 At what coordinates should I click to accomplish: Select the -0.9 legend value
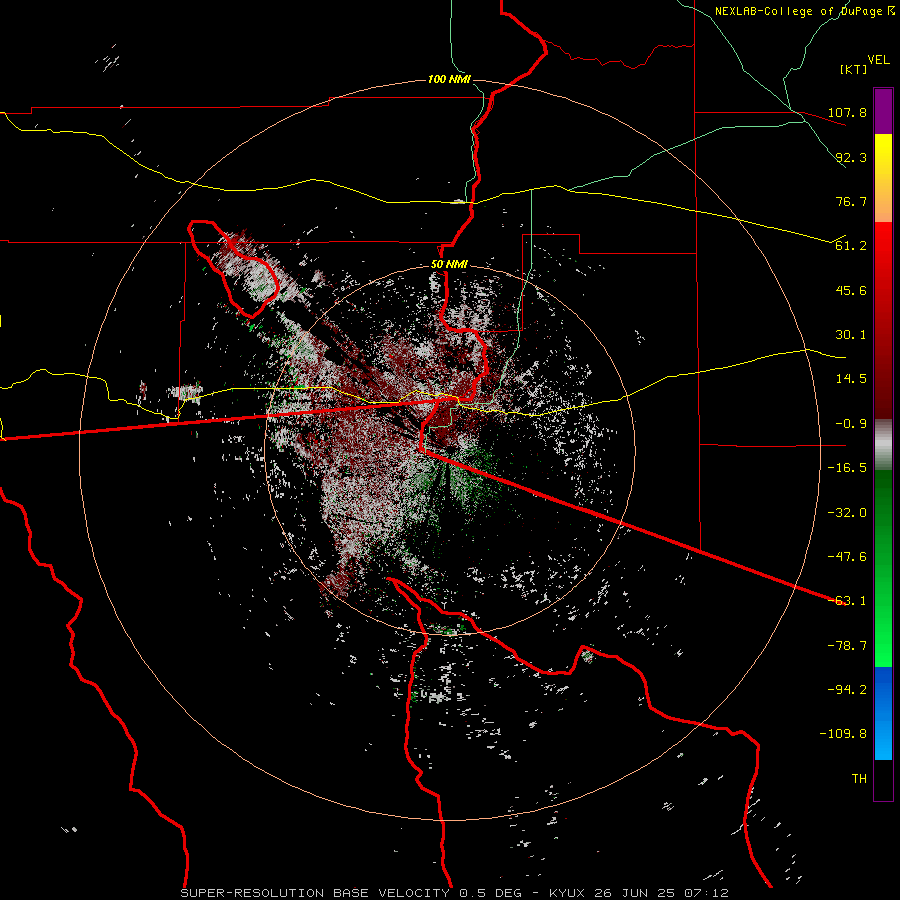851,424
